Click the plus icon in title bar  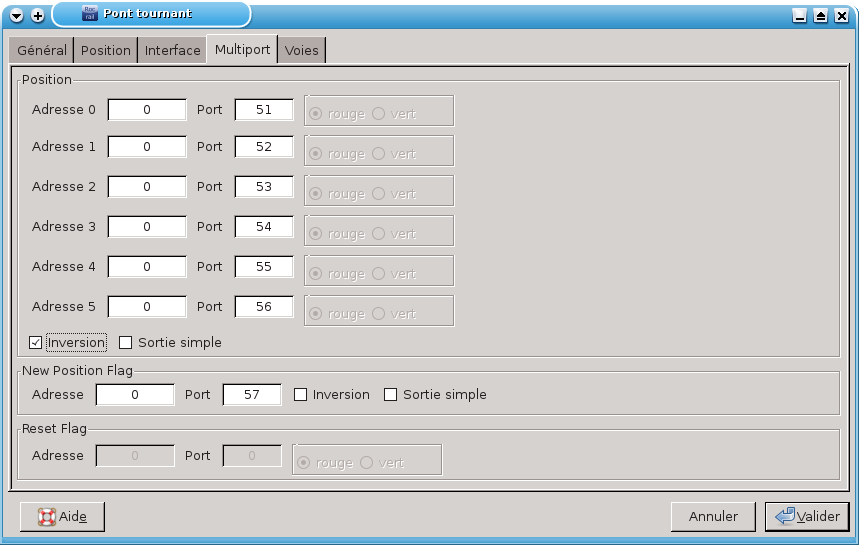(x=38, y=16)
